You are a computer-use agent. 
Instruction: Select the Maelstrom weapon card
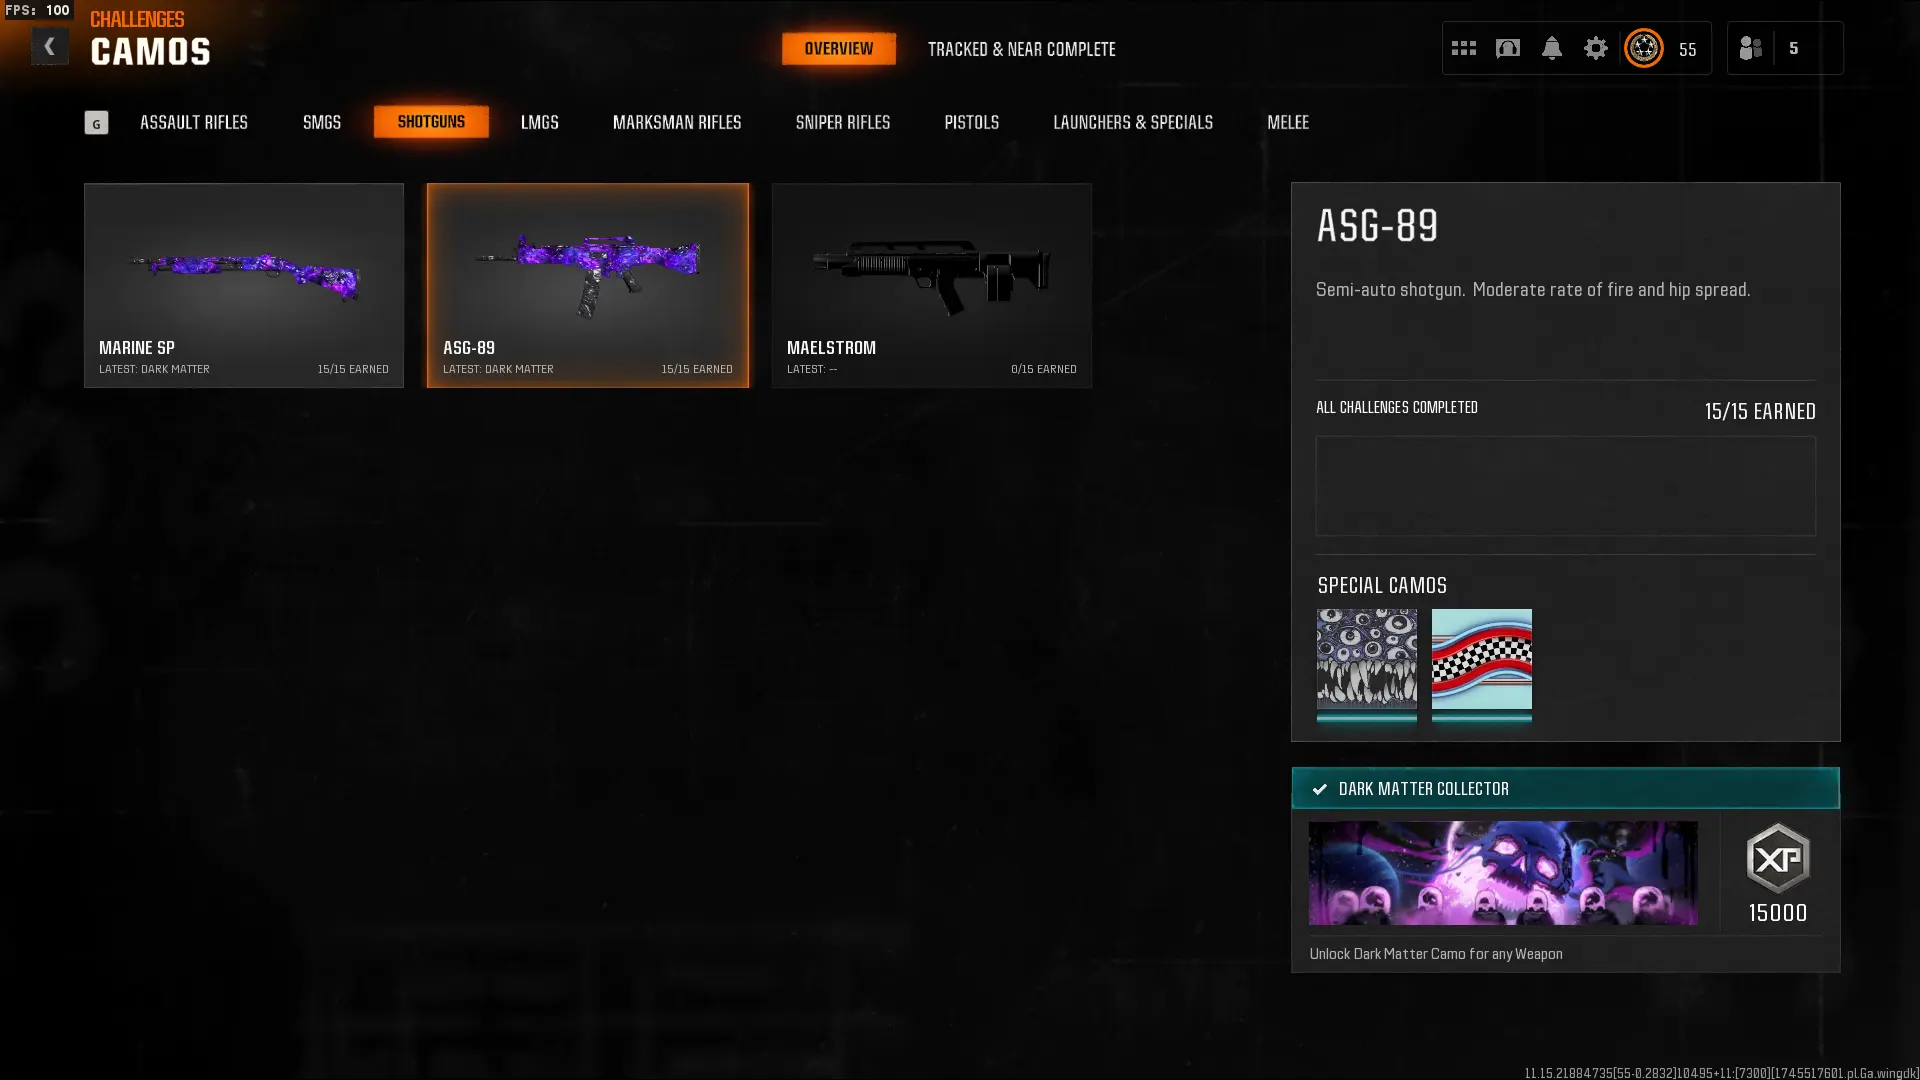pos(931,285)
